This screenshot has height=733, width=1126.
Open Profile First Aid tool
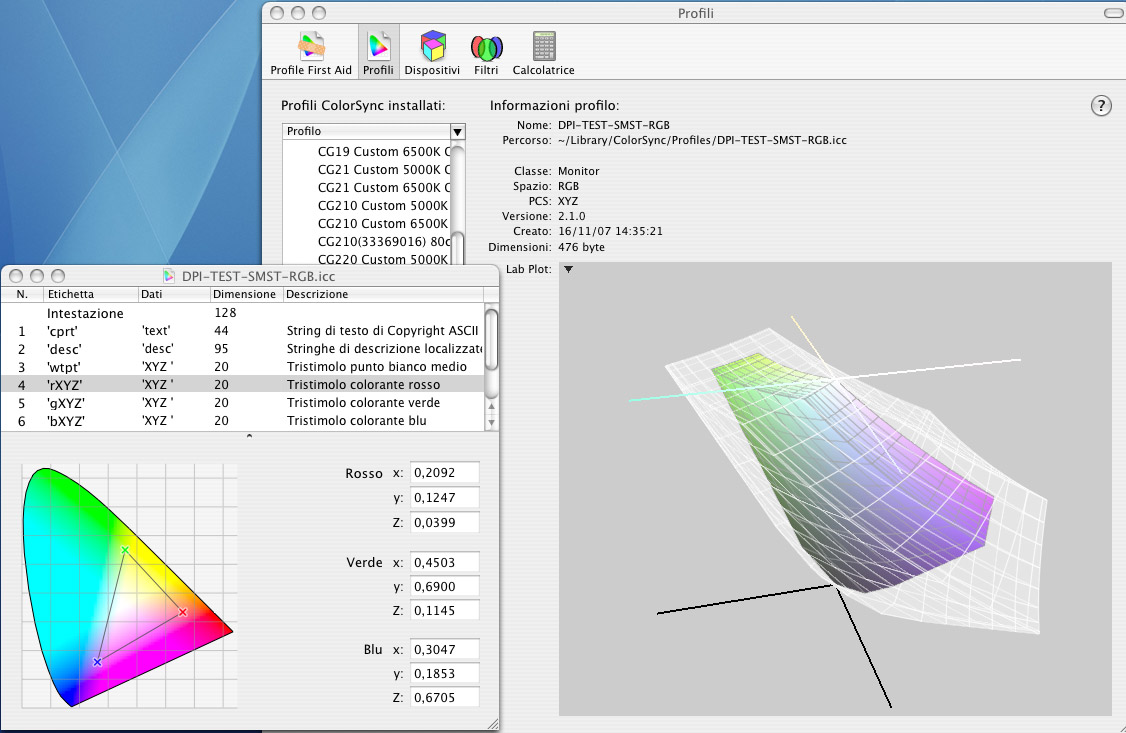point(311,53)
